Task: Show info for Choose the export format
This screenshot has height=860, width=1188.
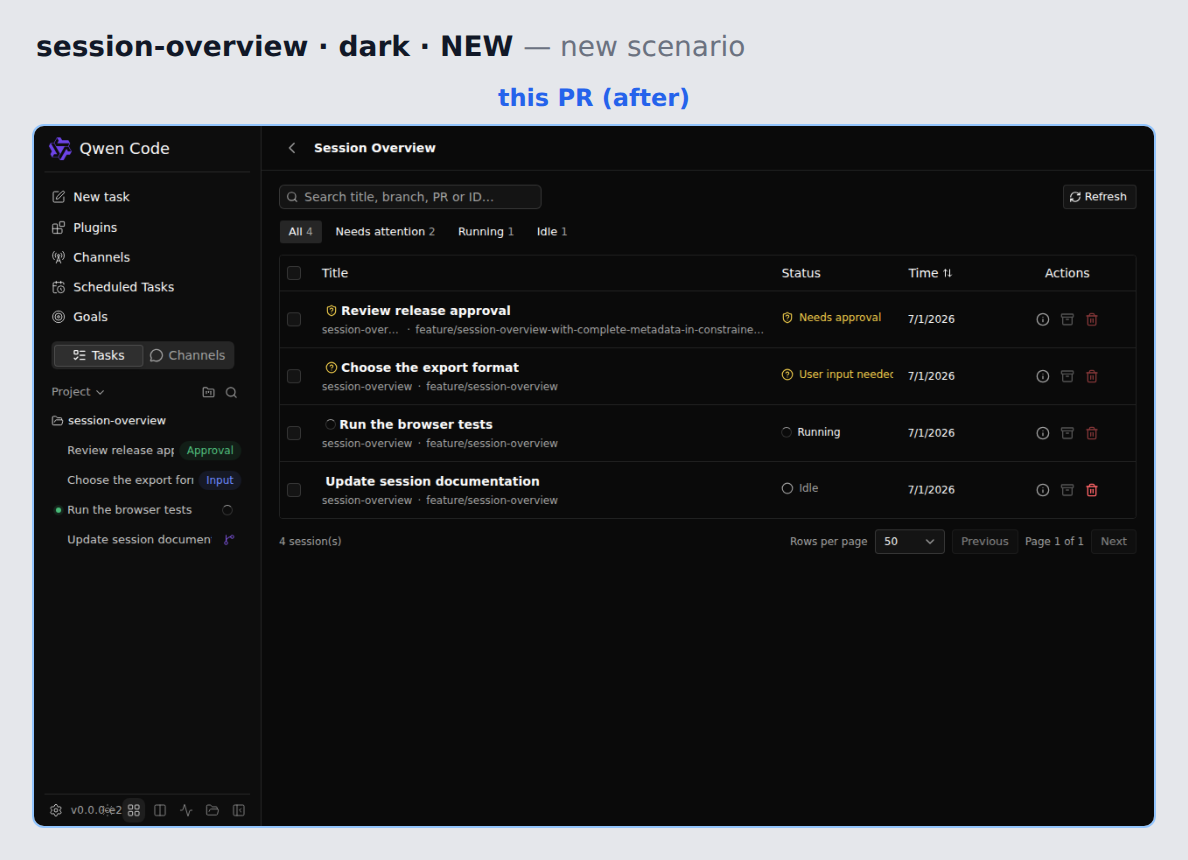Action: click(1043, 377)
